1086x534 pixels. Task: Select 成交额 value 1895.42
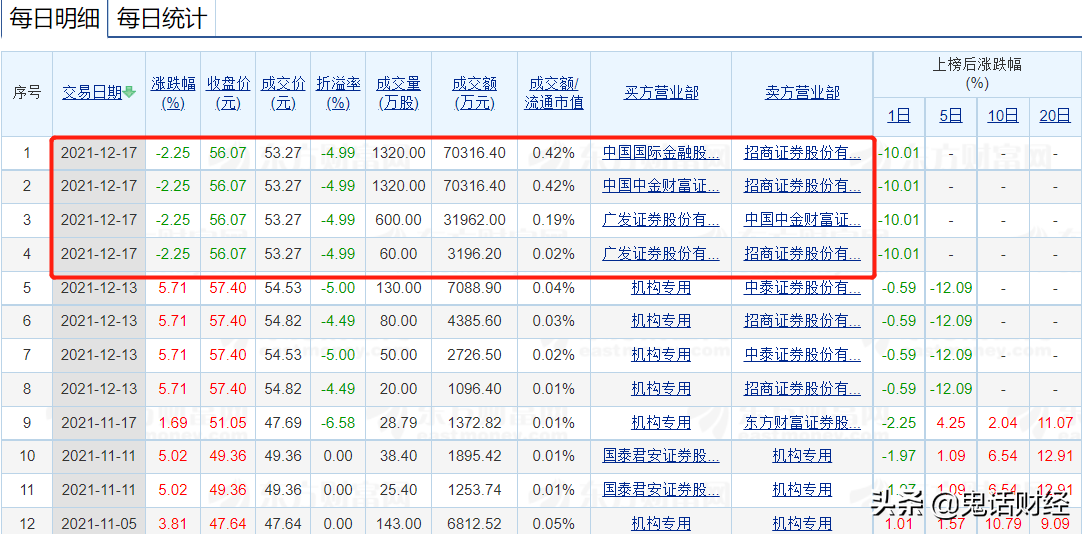point(474,456)
